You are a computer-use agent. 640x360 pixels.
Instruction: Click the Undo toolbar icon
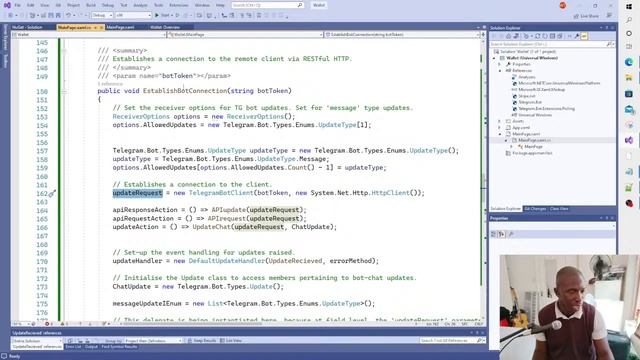(x=69, y=16)
